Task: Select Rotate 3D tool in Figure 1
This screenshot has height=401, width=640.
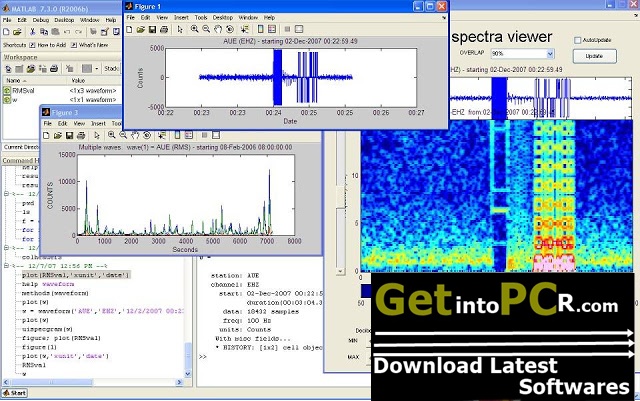Action: (x=230, y=29)
